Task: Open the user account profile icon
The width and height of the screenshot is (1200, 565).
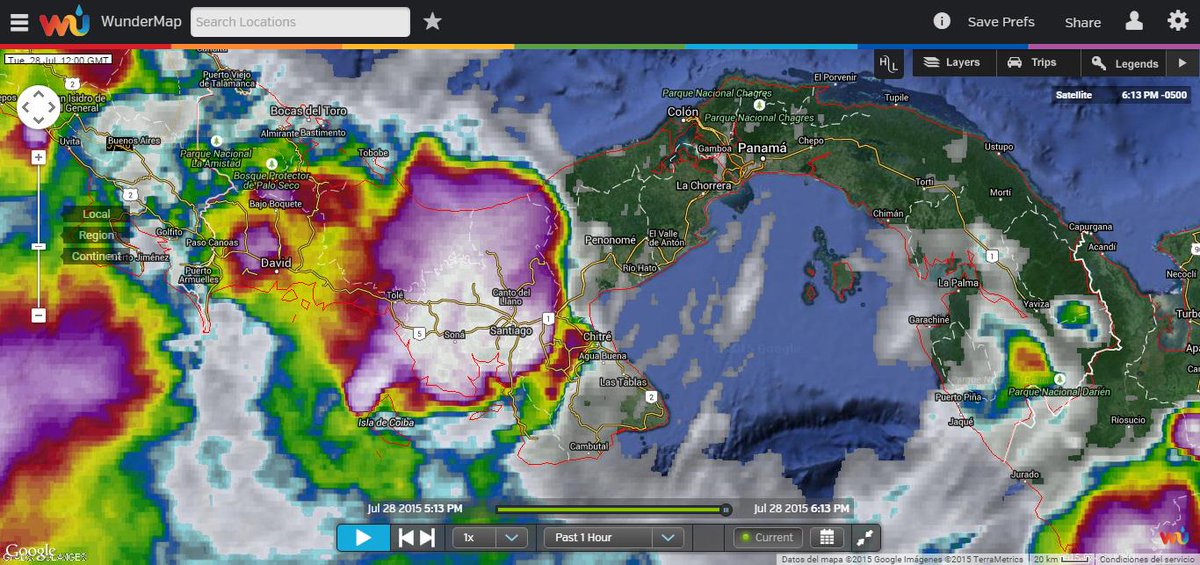Action: coord(1134,21)
